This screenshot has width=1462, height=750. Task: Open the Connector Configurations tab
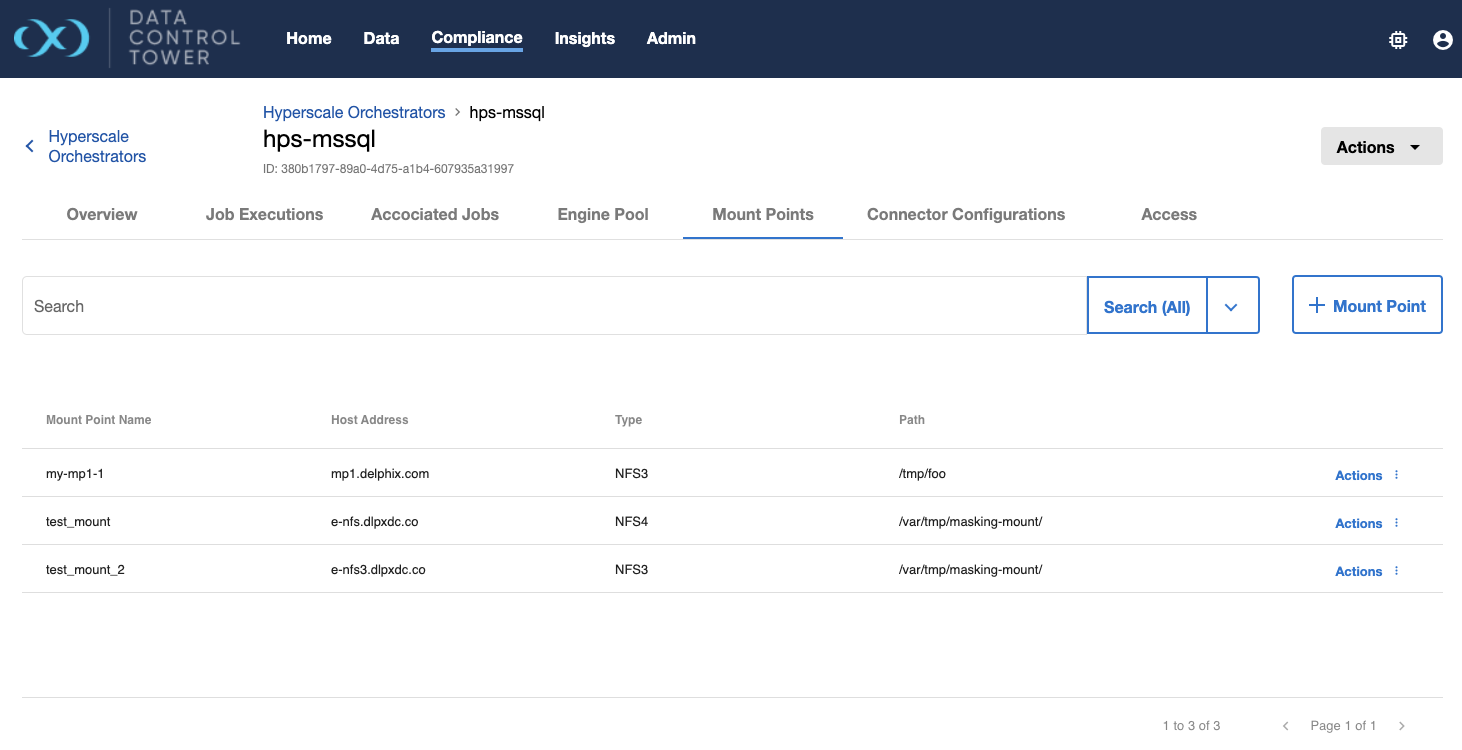pos(965,214)
